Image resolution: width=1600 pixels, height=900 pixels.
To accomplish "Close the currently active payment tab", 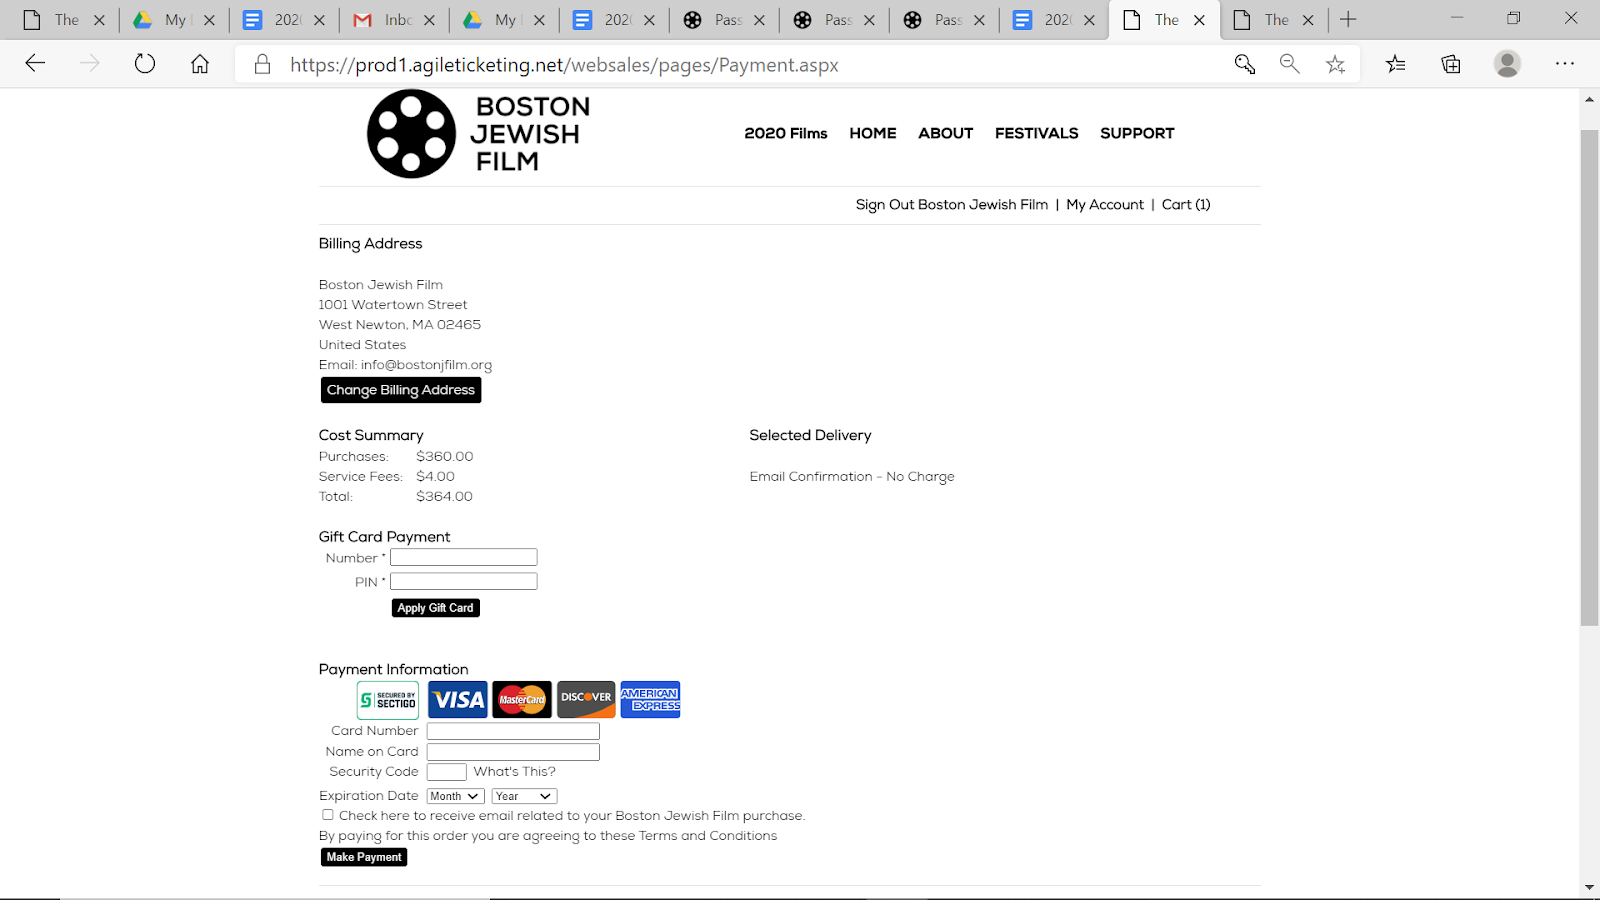I will tap(1199, 20).
